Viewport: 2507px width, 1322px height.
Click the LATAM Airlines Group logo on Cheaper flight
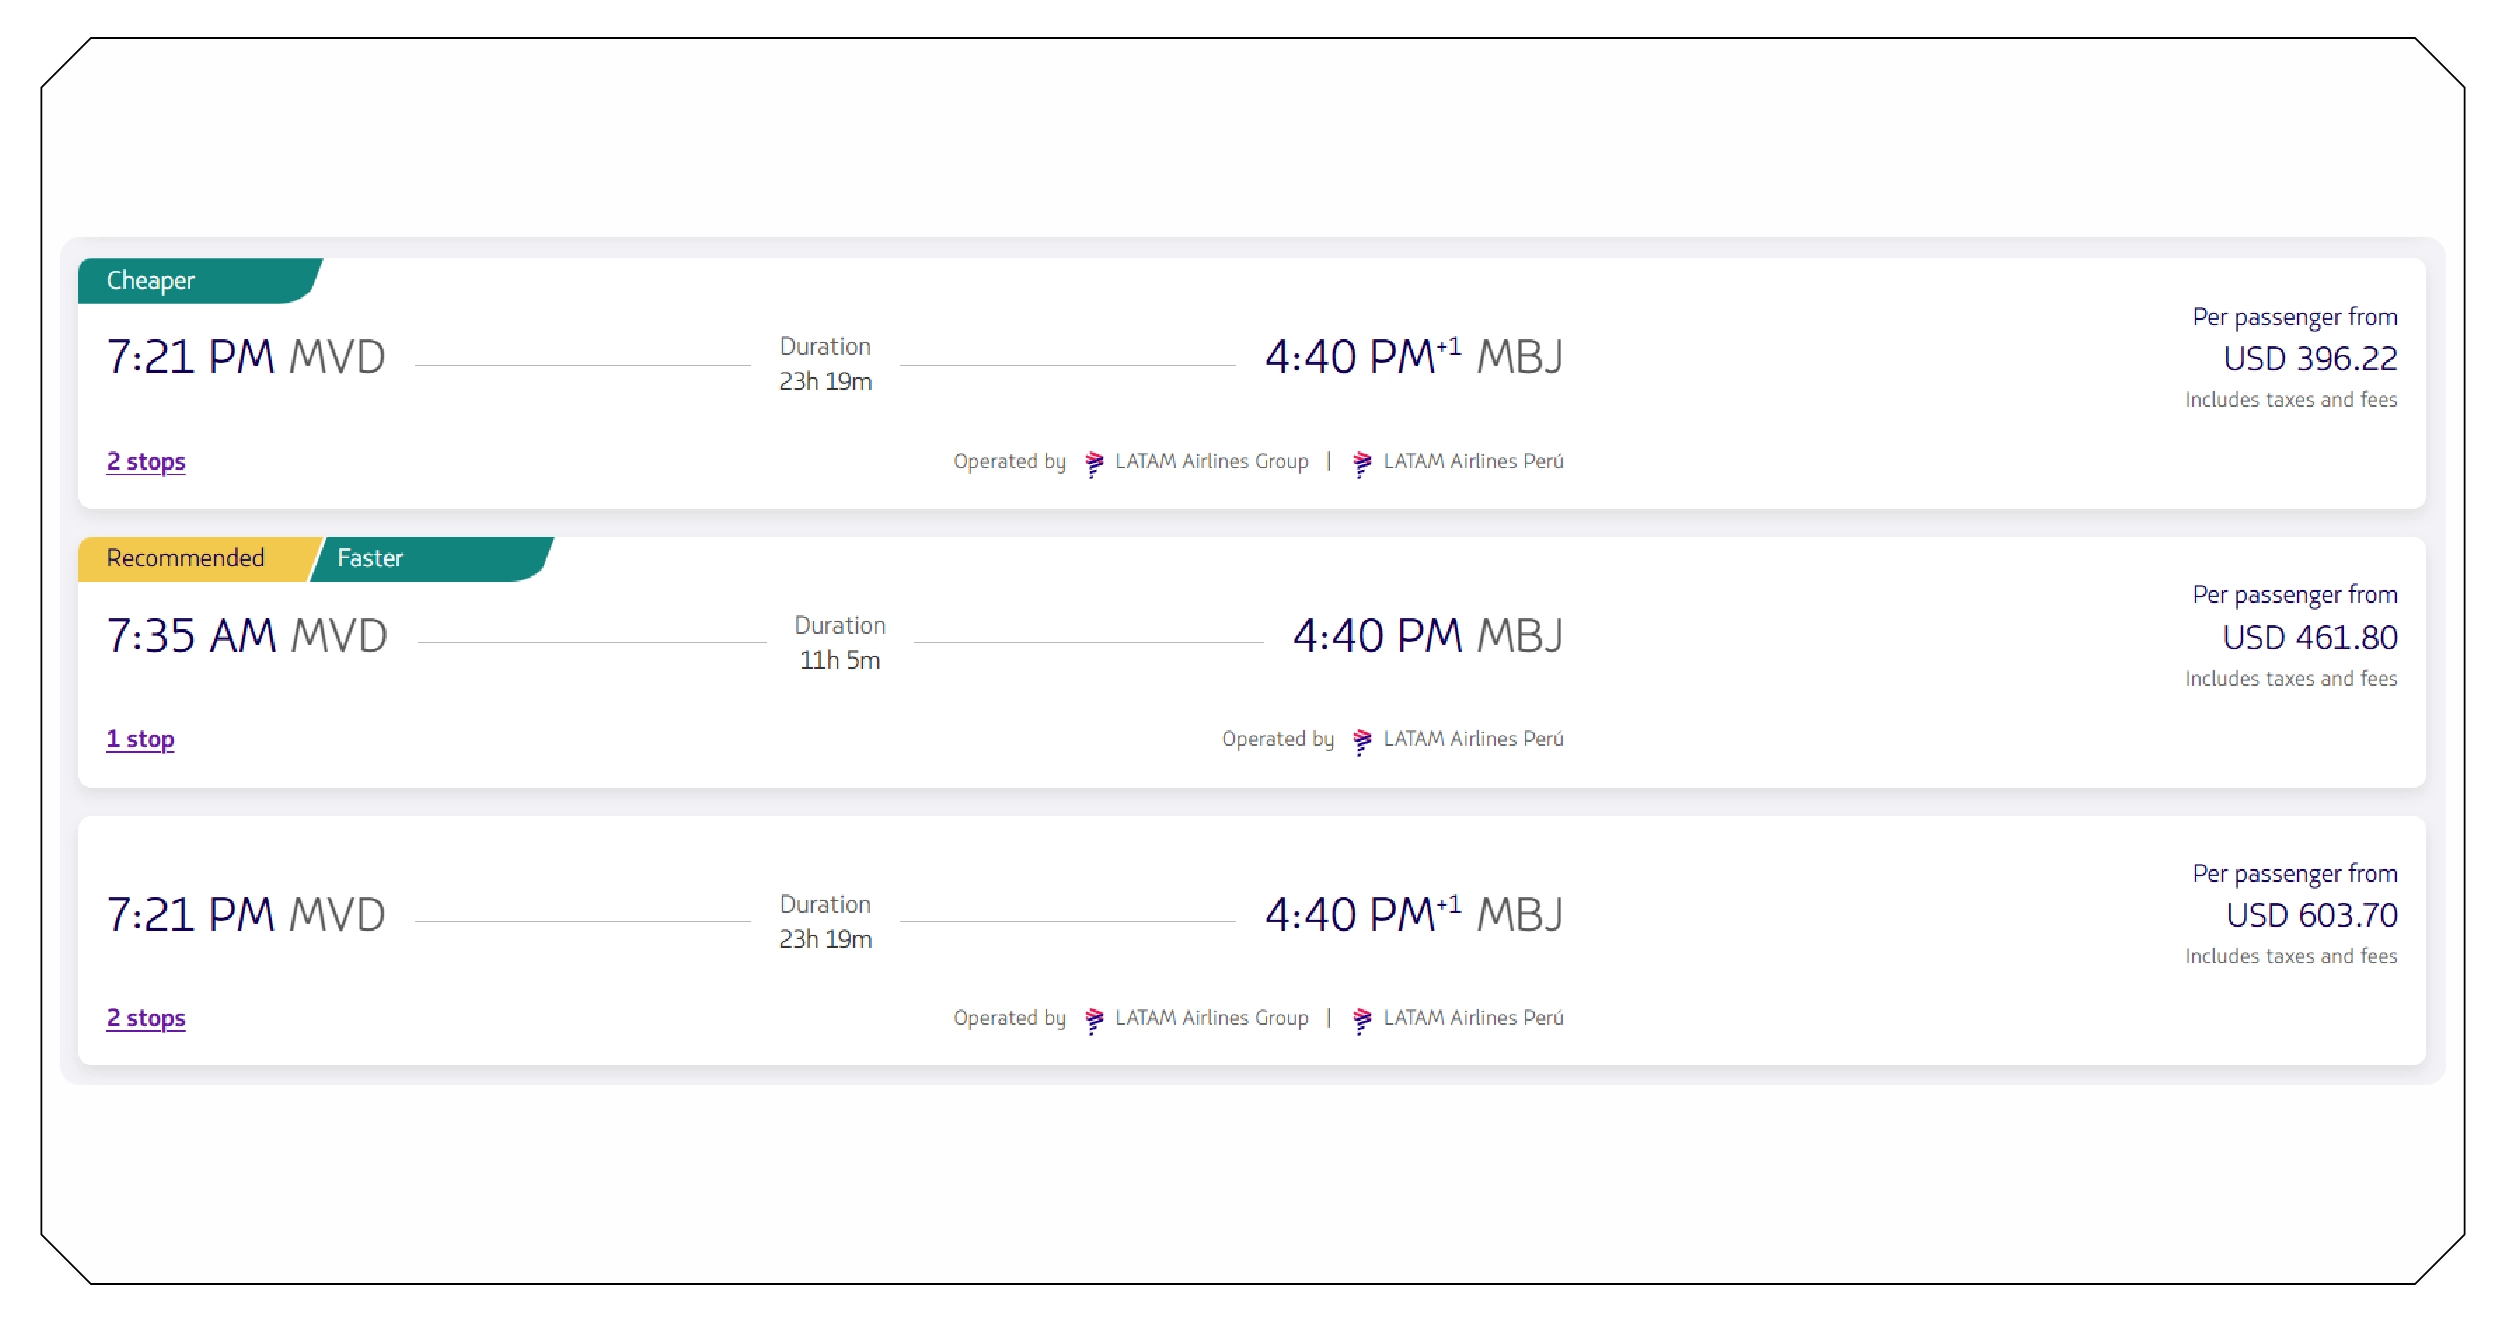(1096, 461)
